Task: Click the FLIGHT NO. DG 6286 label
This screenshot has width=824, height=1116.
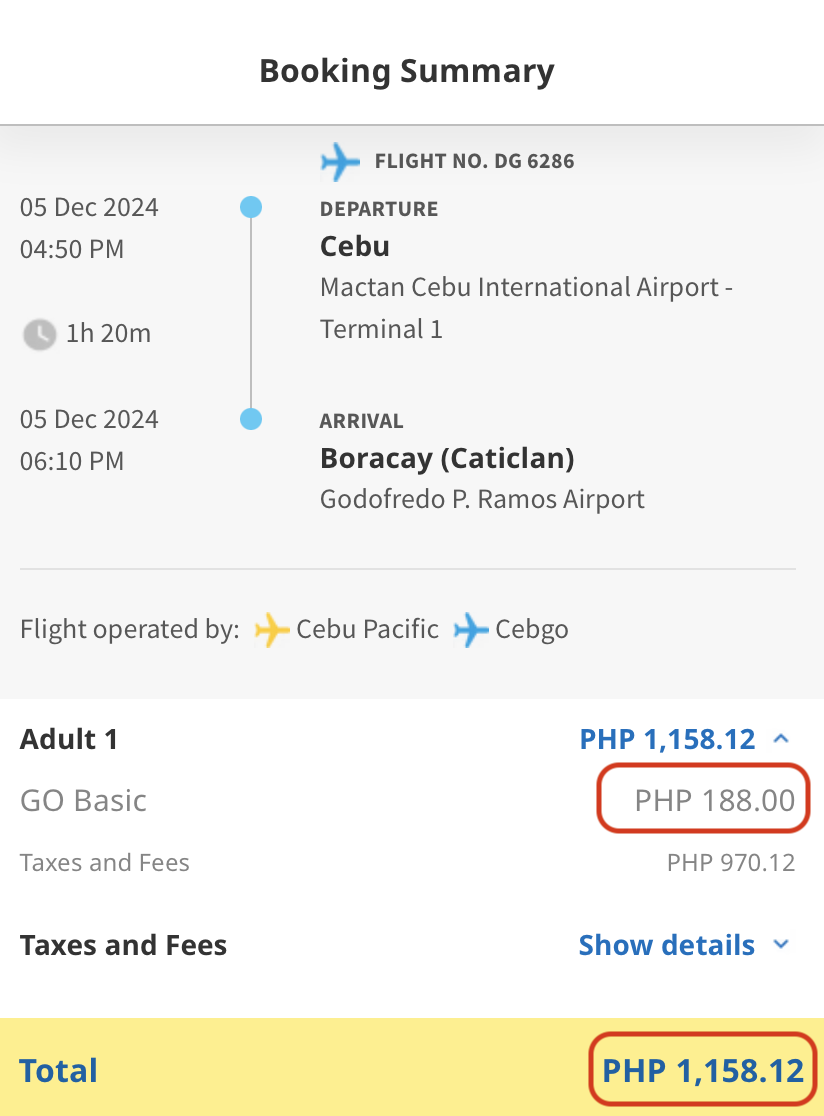Action: [475, 162]
